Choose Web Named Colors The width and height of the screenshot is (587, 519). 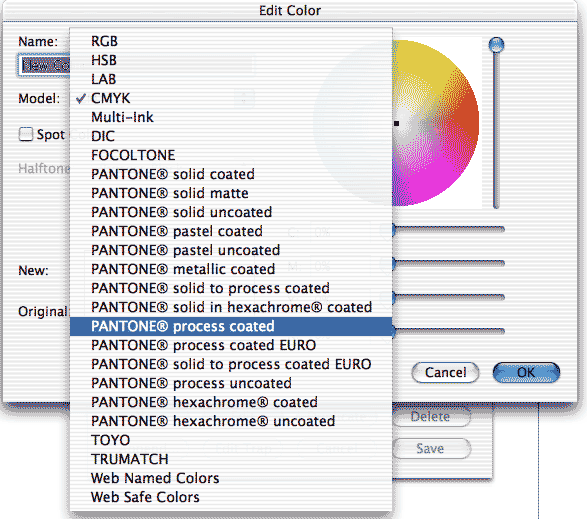[231, 479]
